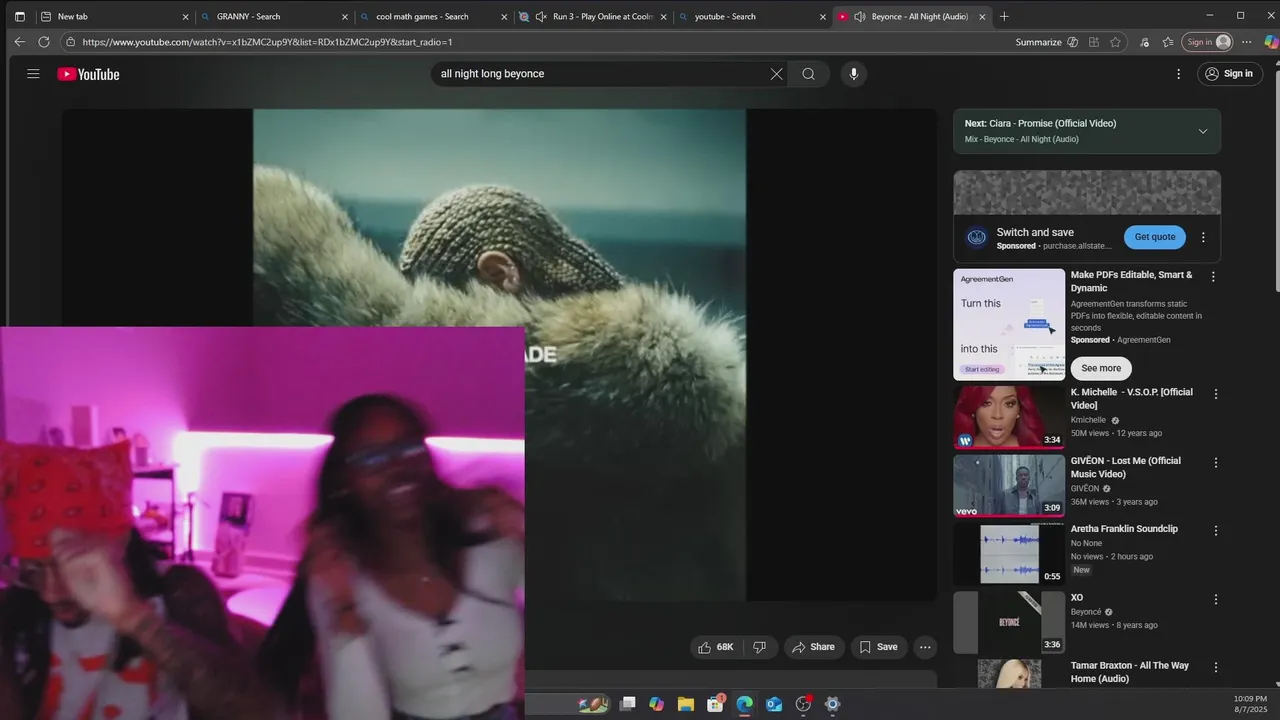The image size is (1280, 720).
Task: Play K. Michelle V.S.O.P. thumbnail
Action: pyautogui.click(x=1009, y=417)
